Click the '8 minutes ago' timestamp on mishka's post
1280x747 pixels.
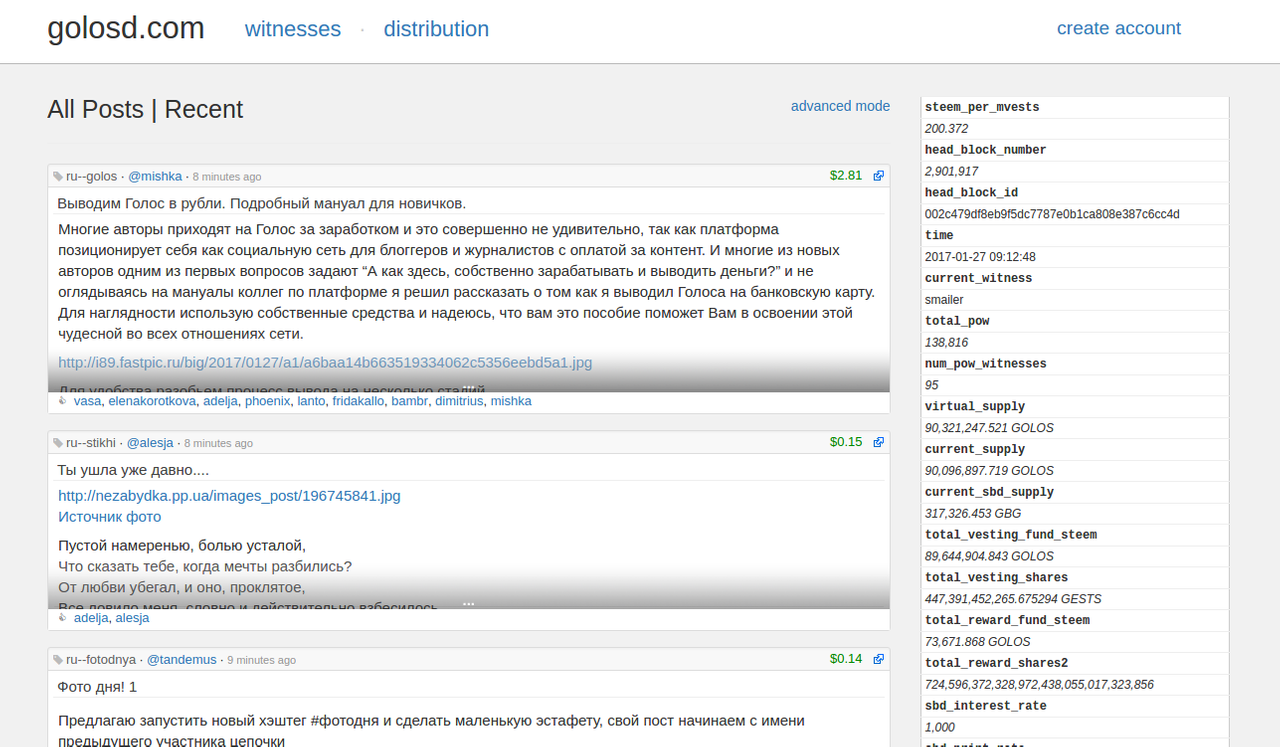(227, 177)
